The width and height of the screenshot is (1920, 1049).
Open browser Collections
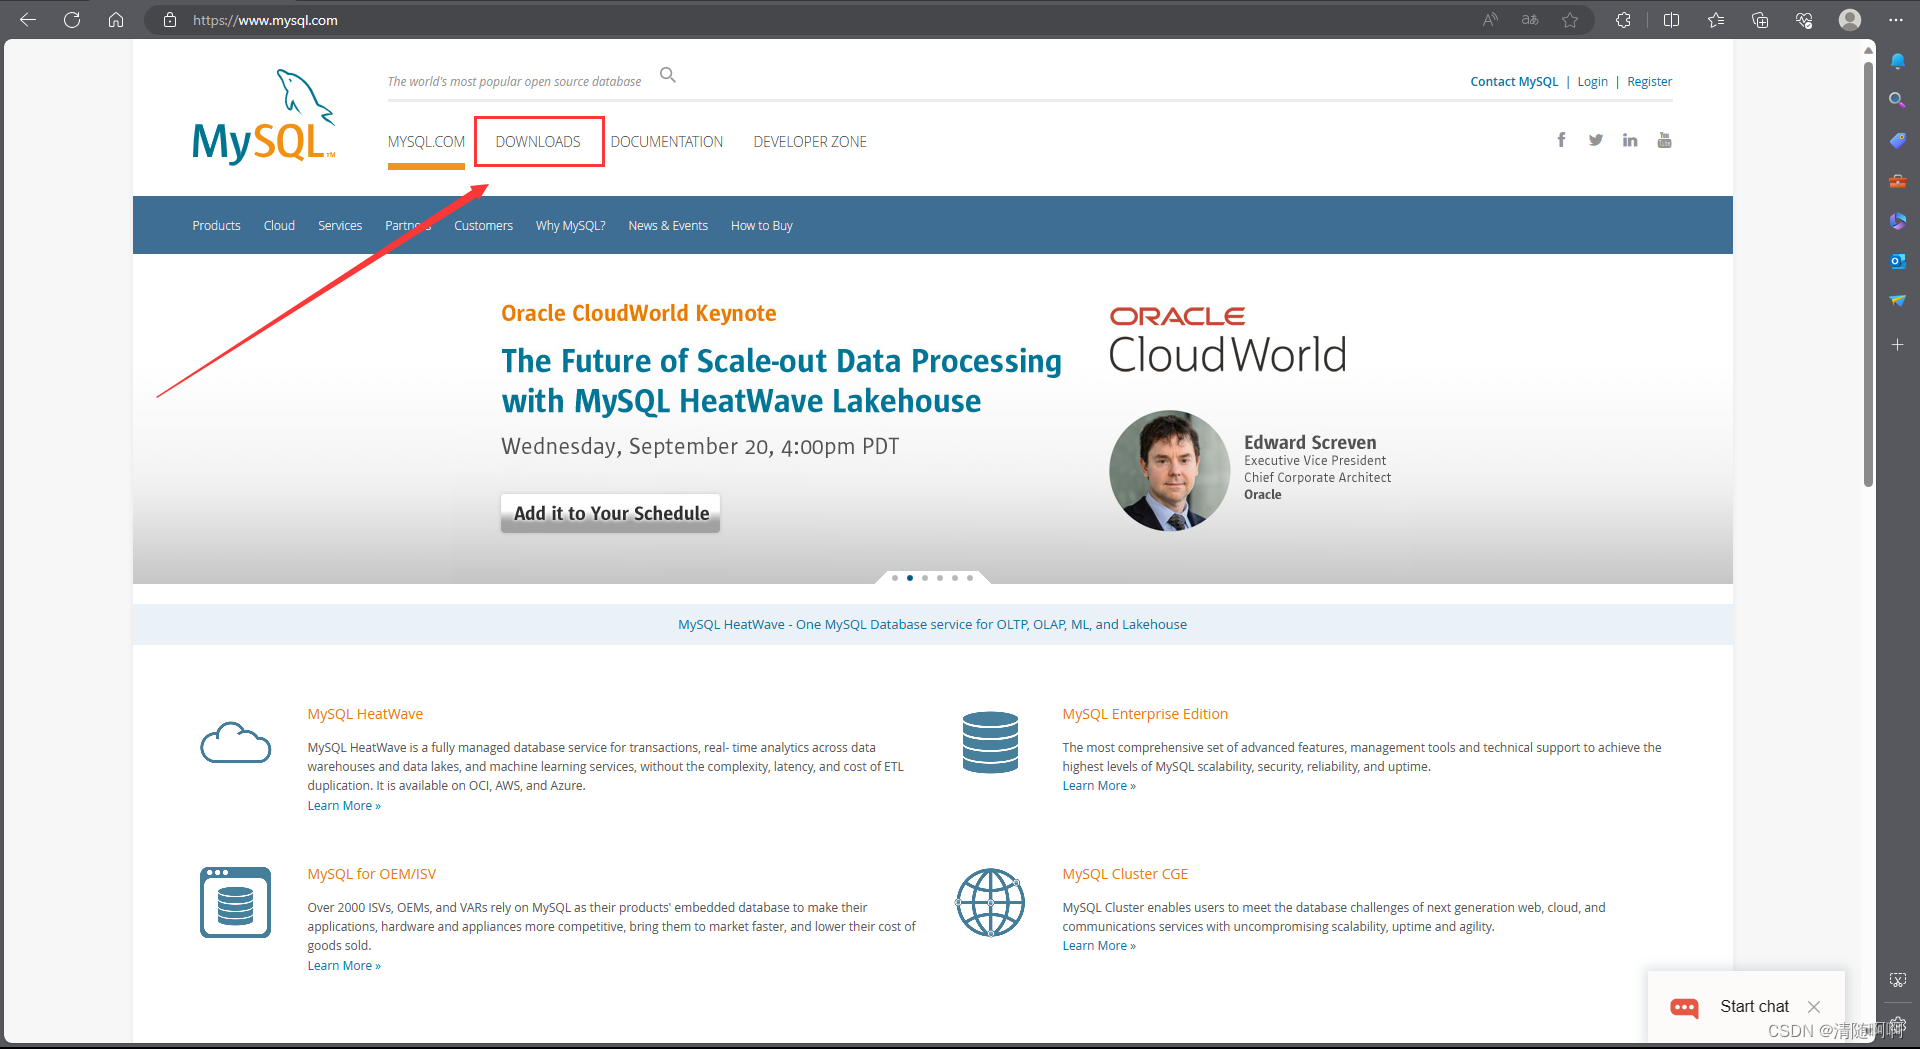coord(1760,20)
